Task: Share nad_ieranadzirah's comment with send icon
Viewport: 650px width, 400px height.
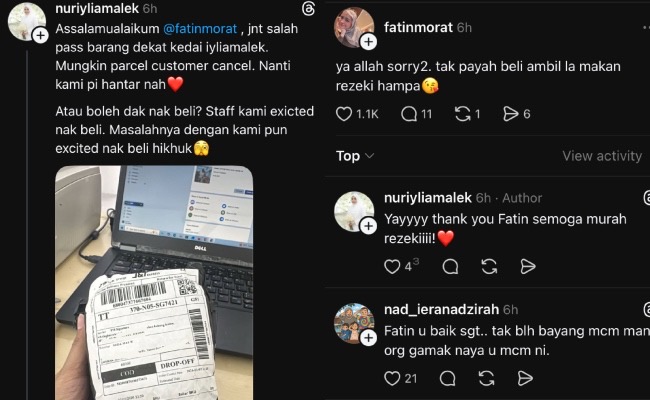Action: click(x=525, y=378)
